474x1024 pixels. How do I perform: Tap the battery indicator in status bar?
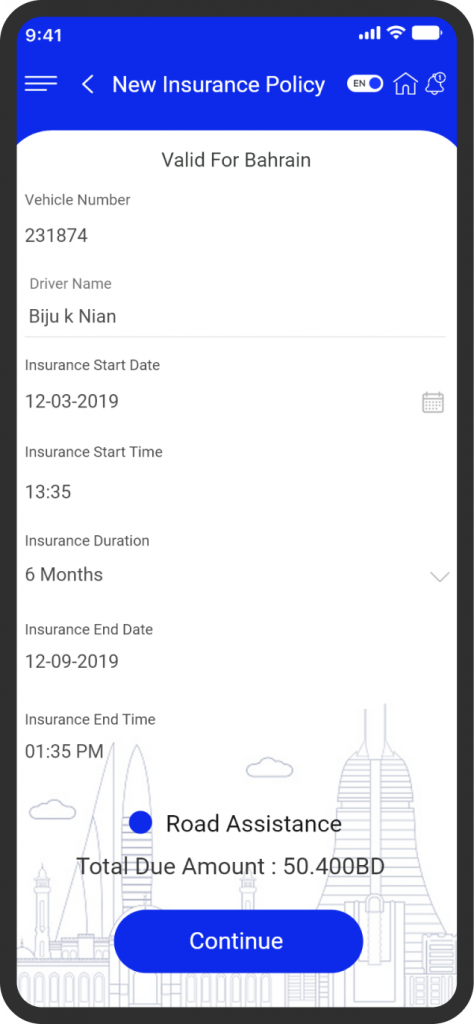427,33
